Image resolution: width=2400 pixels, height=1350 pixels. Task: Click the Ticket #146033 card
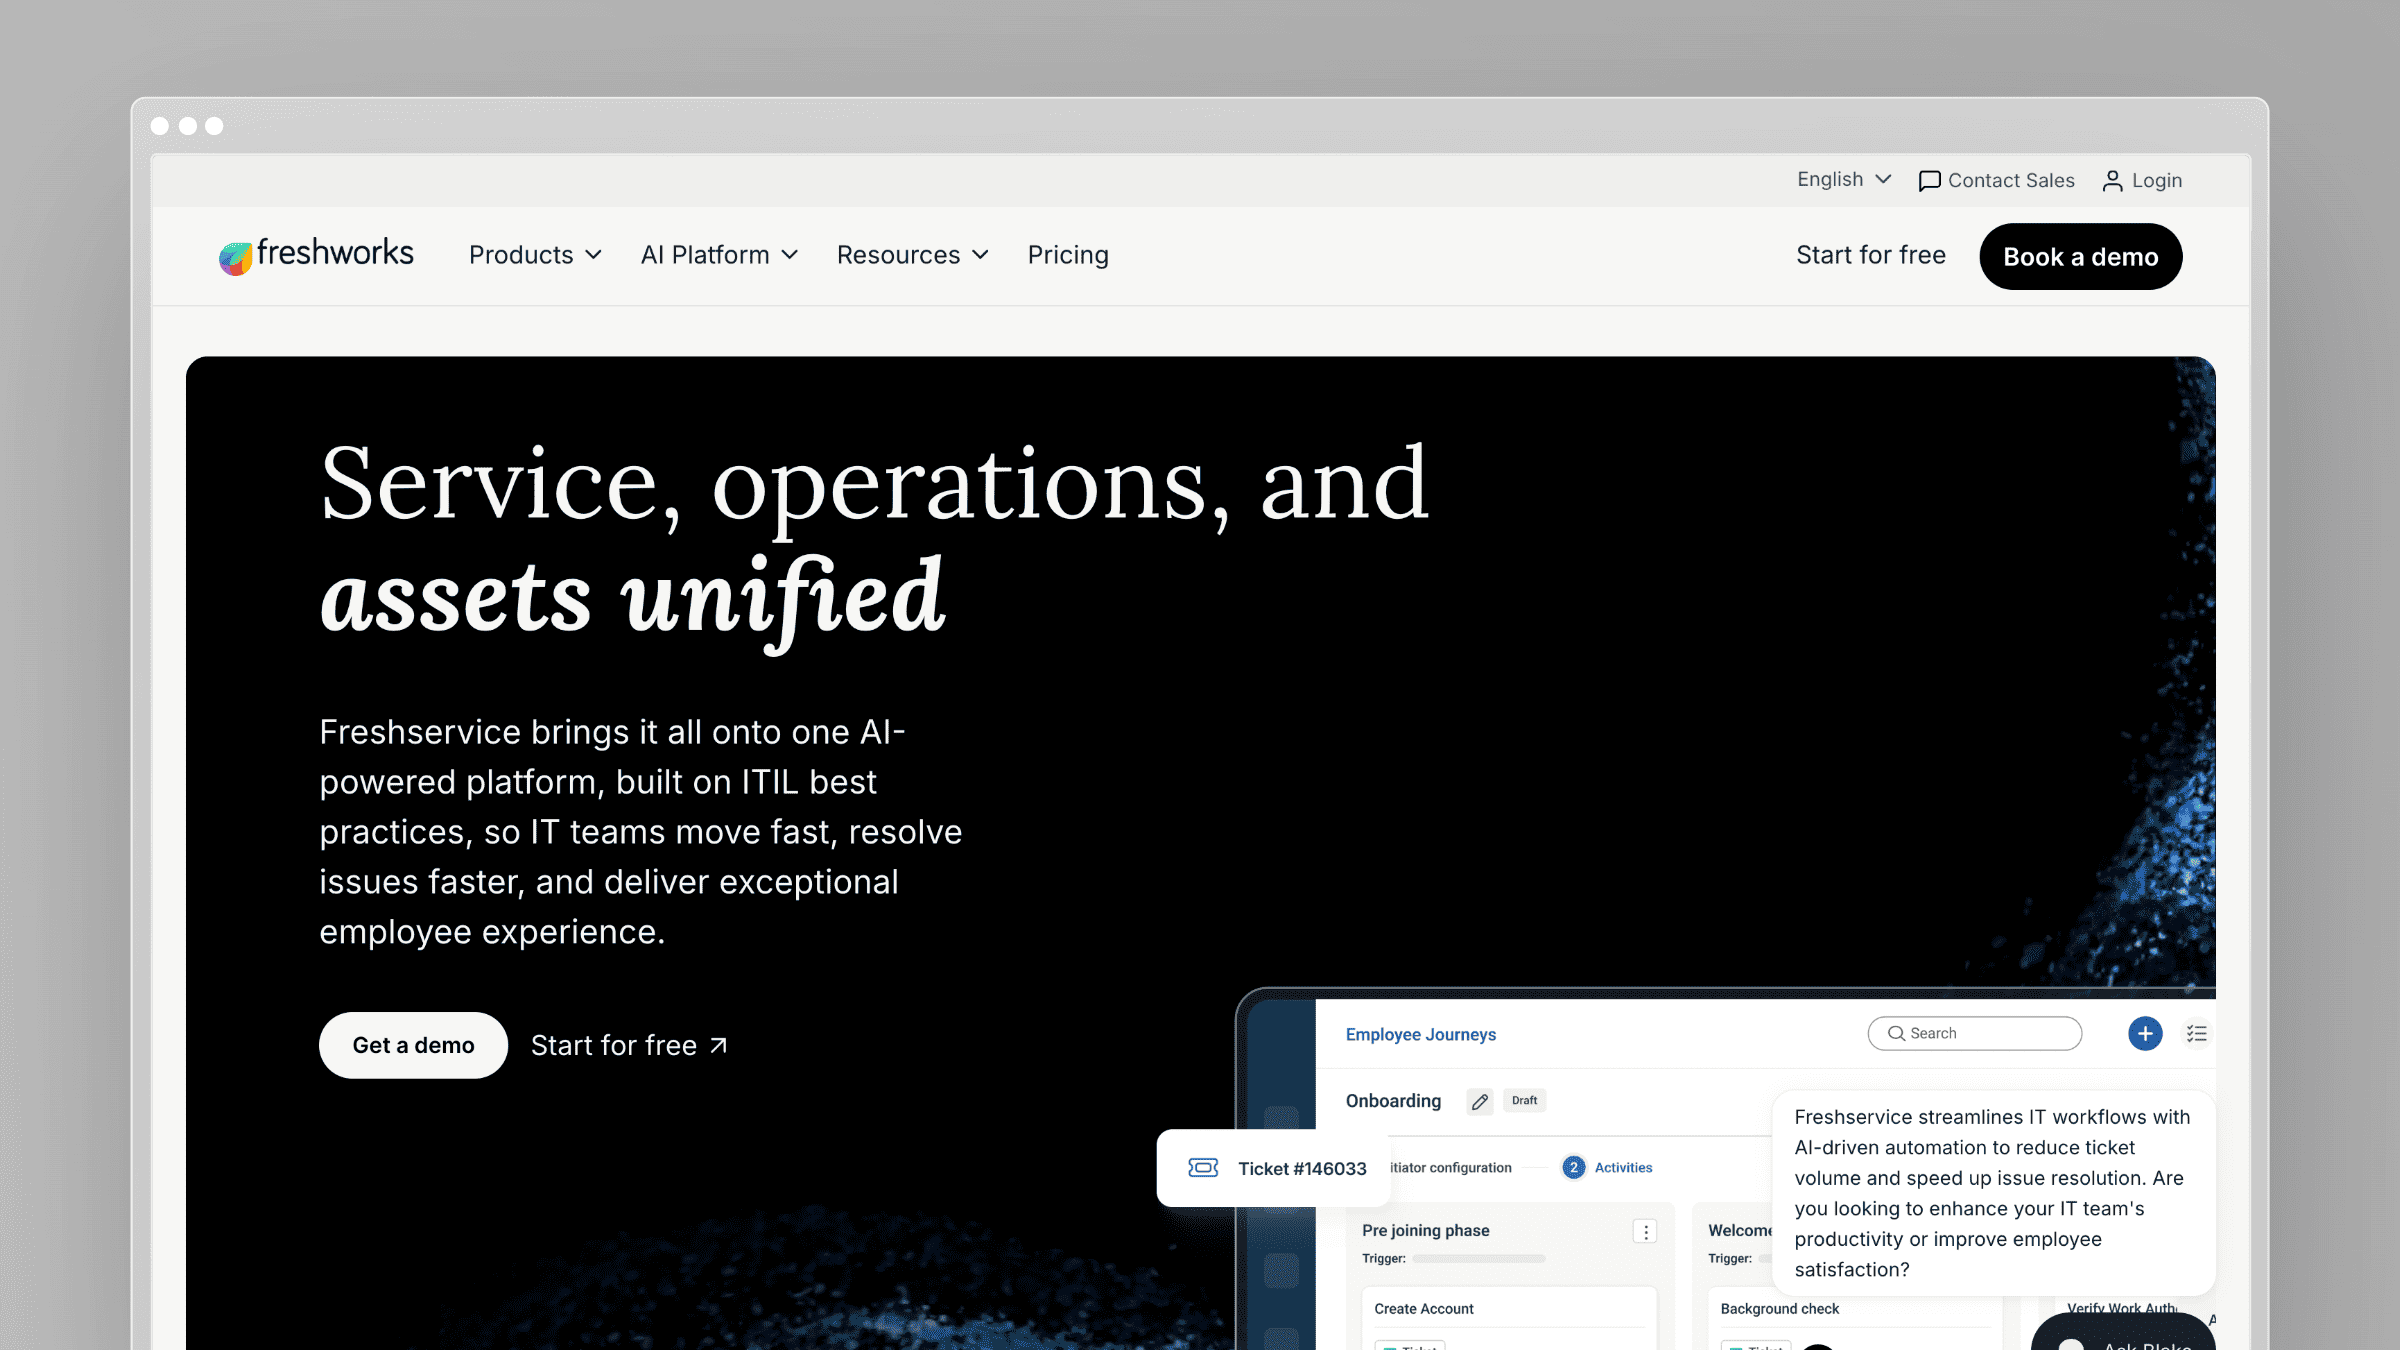(x=1274, y=1168)
